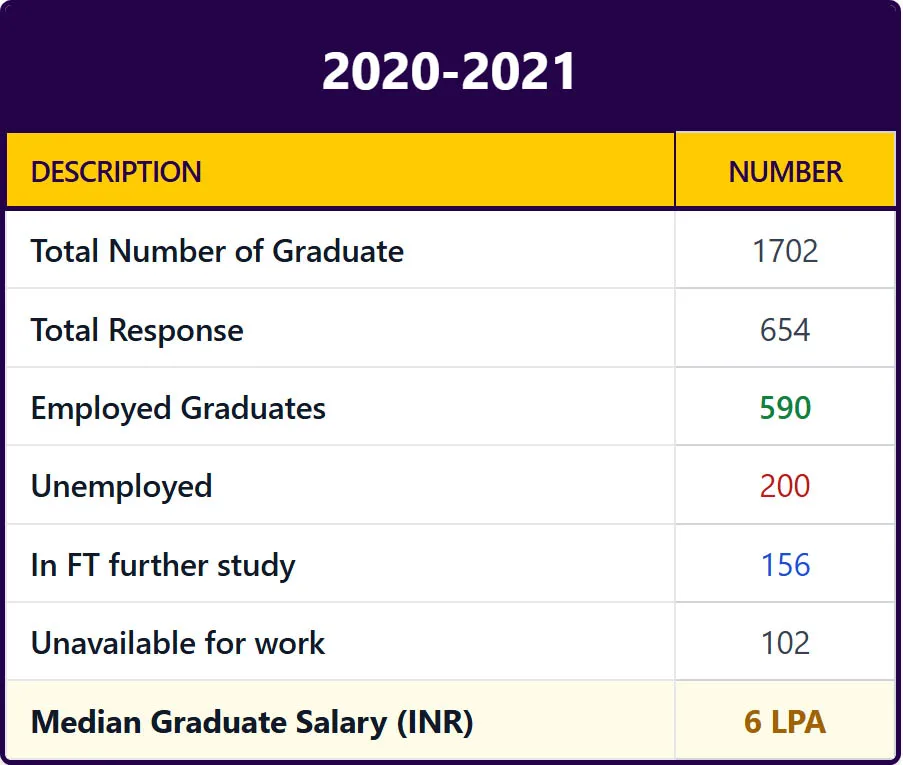This screenshot has height=765, width=903.
Task: Click the value 102
Action: click(785, 643)
